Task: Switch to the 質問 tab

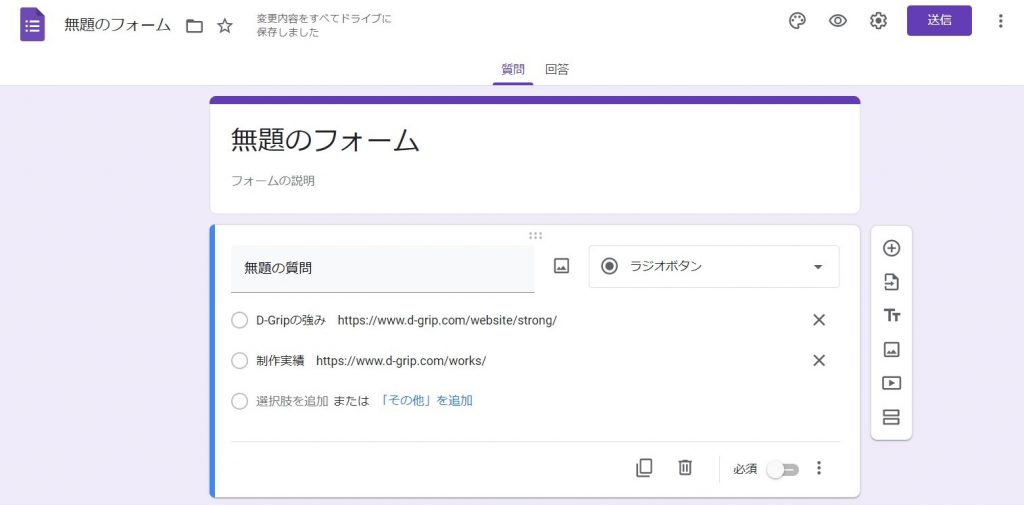Action: (x=513, y=69)
